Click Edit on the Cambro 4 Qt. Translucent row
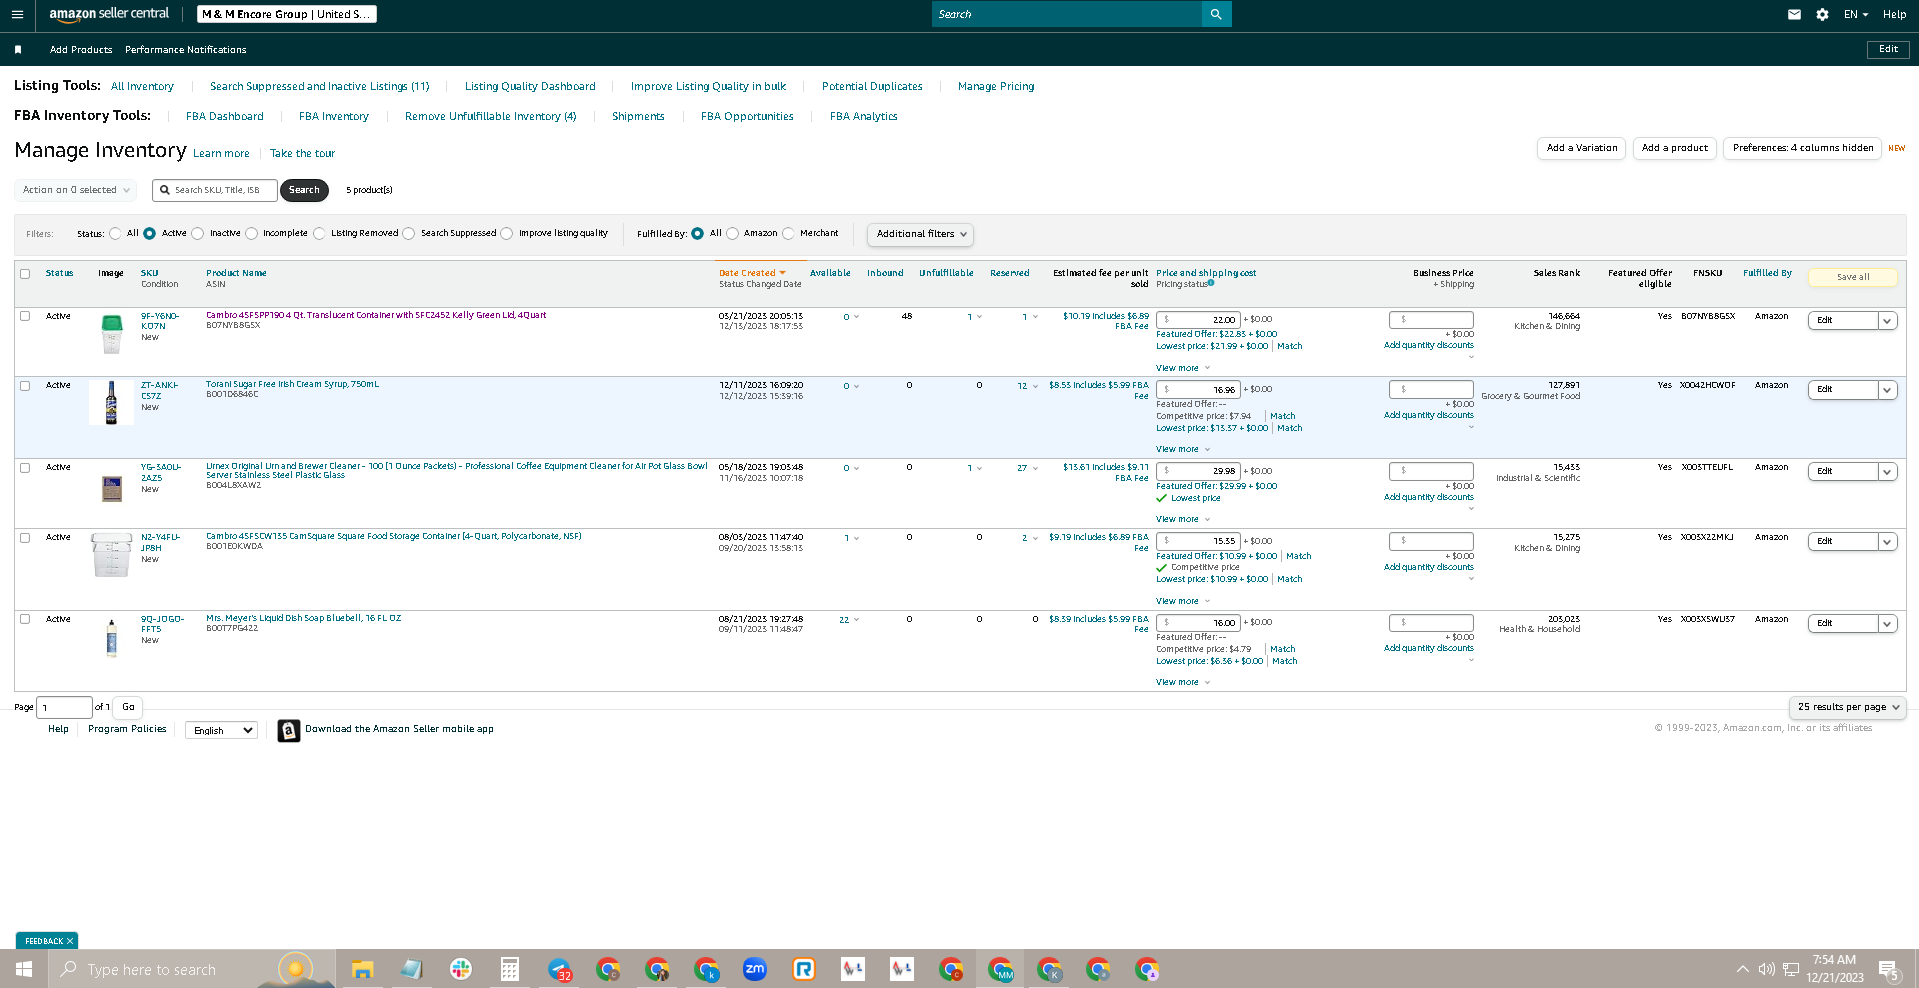This screenshot has height=988, width=1919. click(x=1842, y=320)
